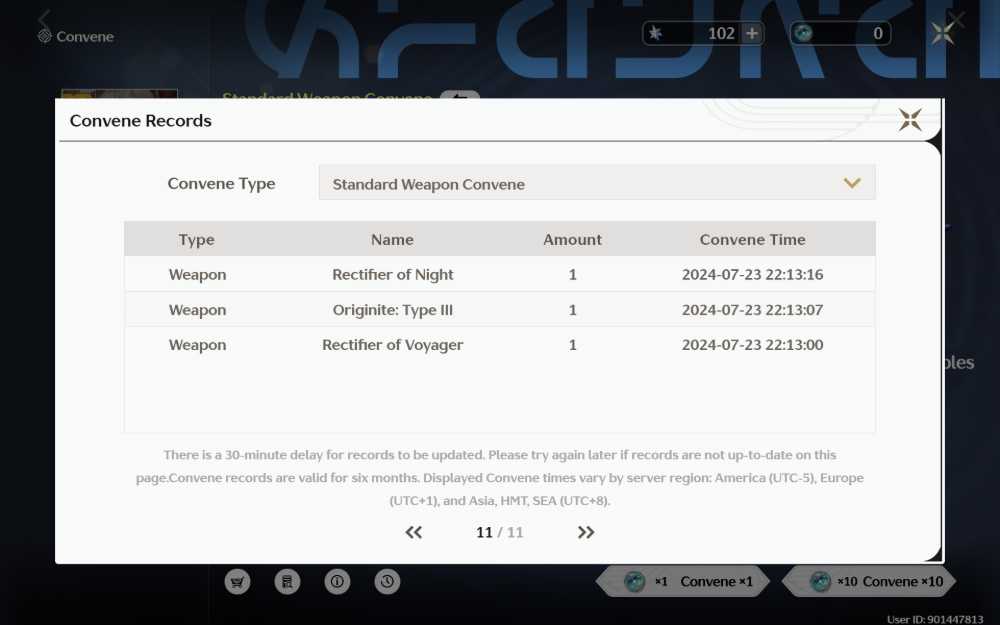The height and width of the screenshot is (625, 1000).
Task: Open the Convene Type dropdown
Action: pos(597,183)
